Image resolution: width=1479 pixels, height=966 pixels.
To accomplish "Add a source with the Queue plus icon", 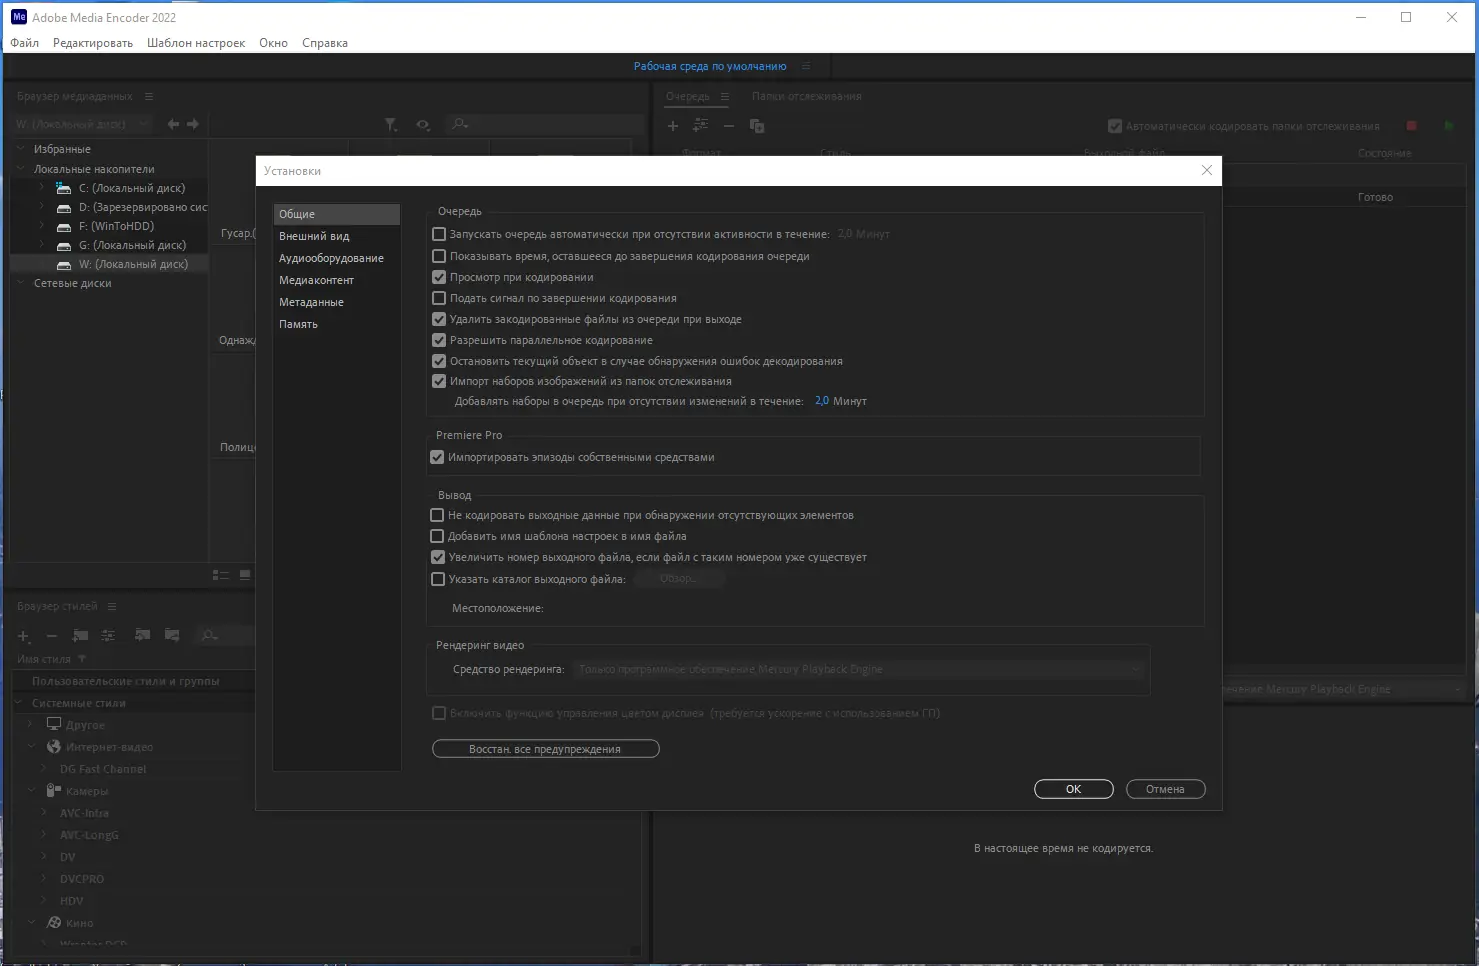I will coord(673,126).
